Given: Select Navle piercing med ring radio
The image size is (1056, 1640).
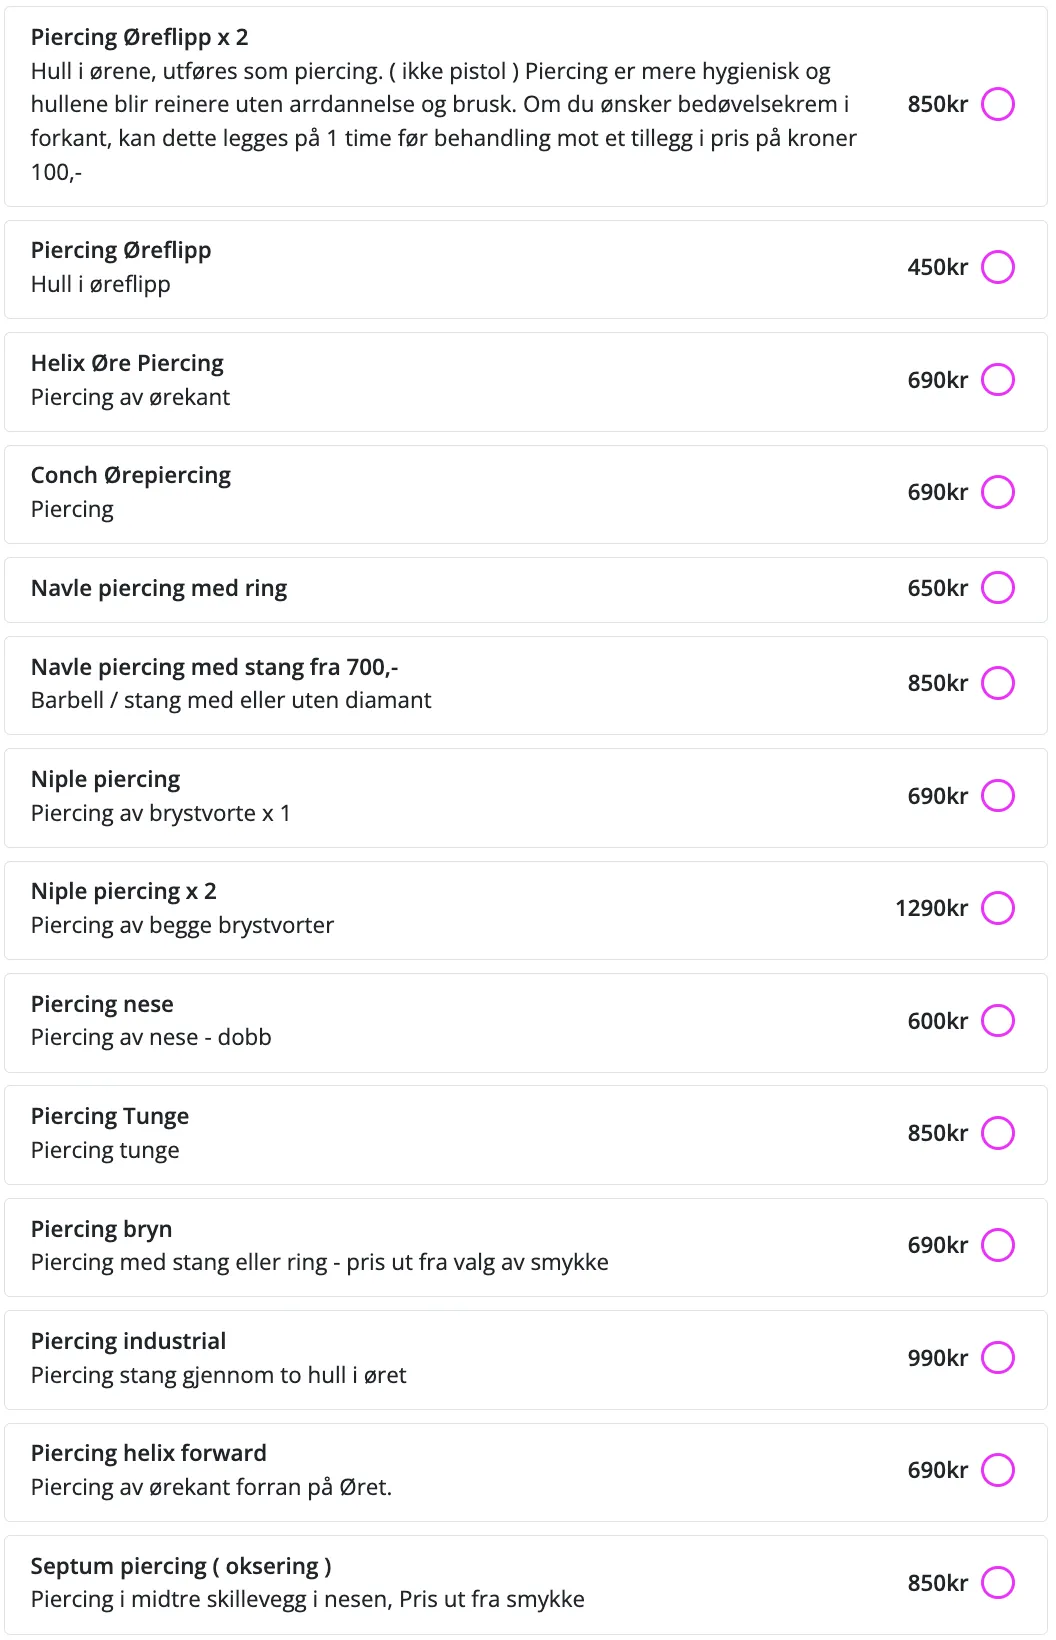Looking at the screenshot, I should point(997,588).
